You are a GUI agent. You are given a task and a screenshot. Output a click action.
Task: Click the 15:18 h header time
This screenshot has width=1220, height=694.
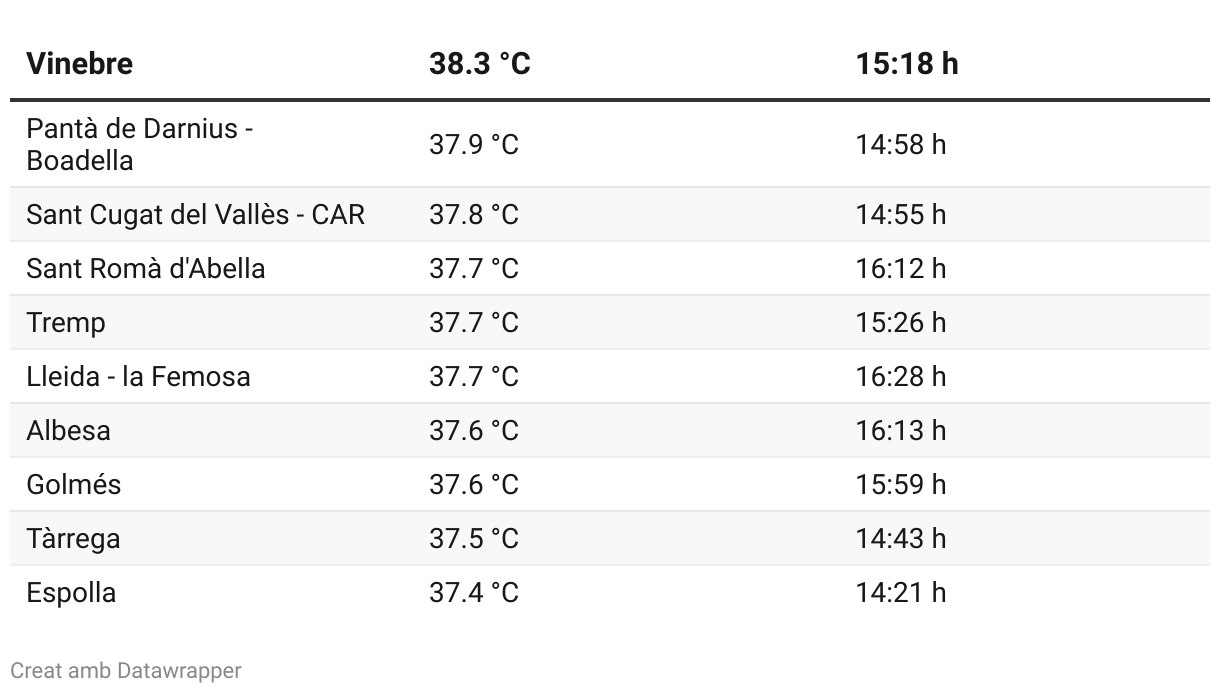(906, 63)
